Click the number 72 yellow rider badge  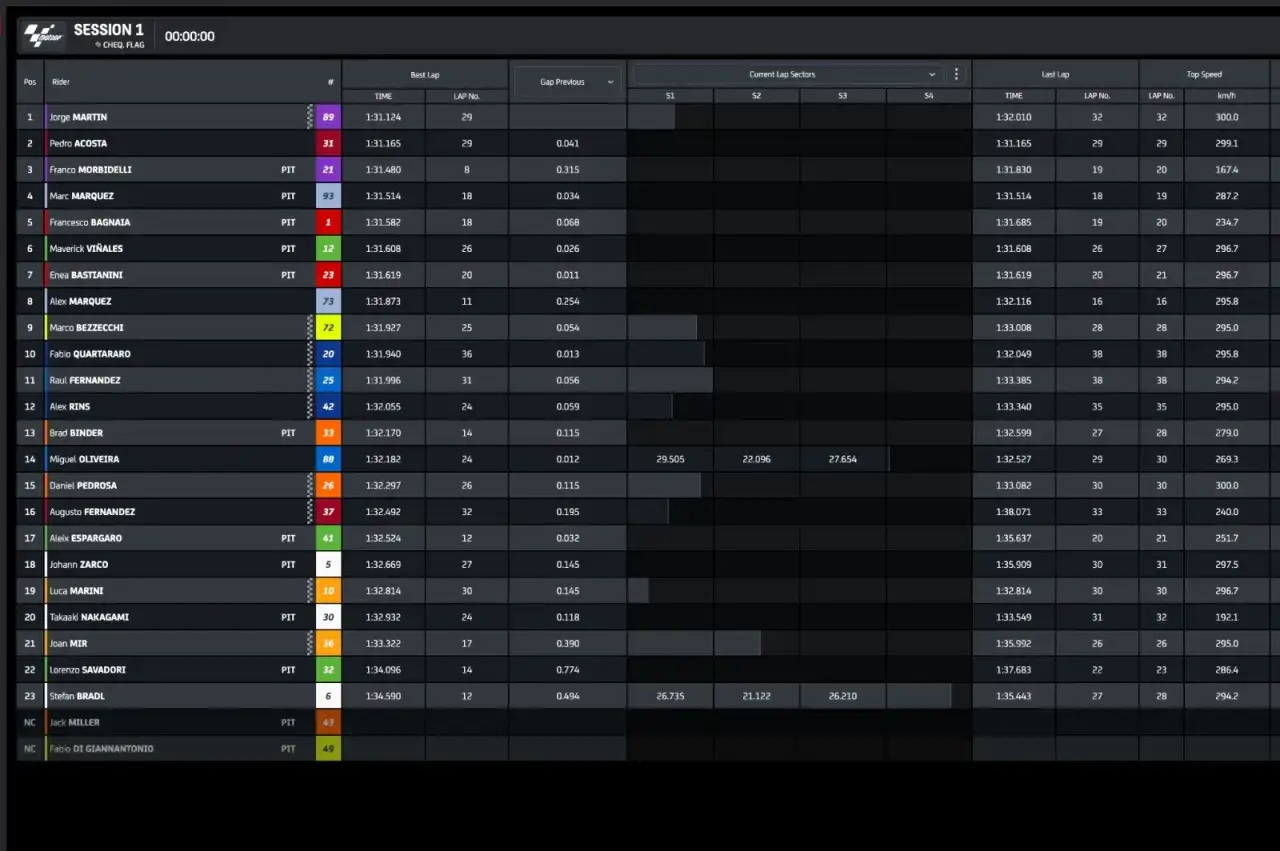pos(328,327)
